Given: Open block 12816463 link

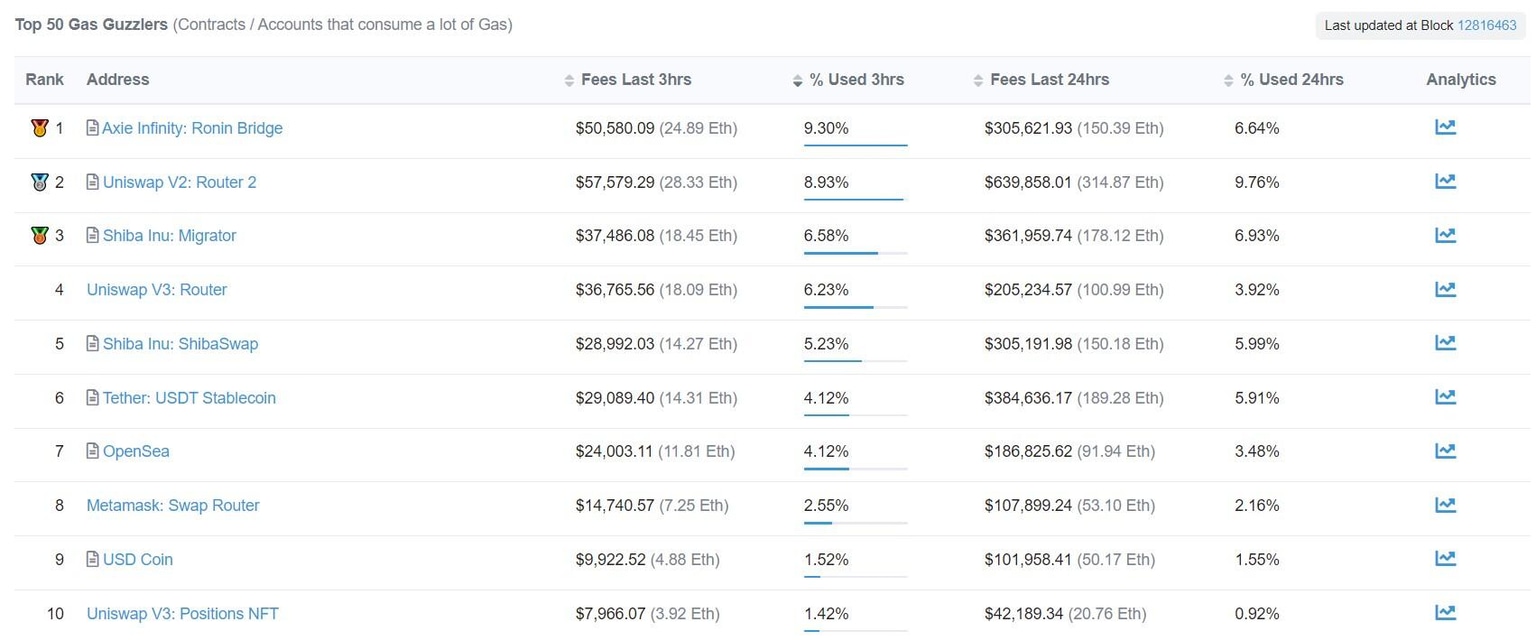Looking at the screenshot, I should click(x=1487, y=25).
